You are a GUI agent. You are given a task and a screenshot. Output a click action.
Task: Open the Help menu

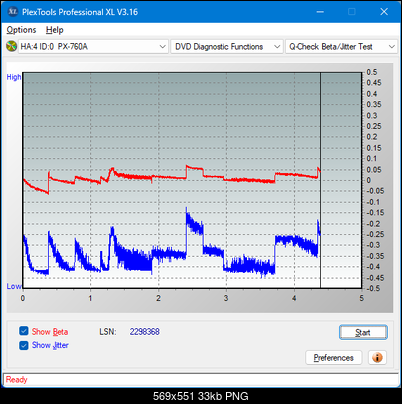pos(55,30)
